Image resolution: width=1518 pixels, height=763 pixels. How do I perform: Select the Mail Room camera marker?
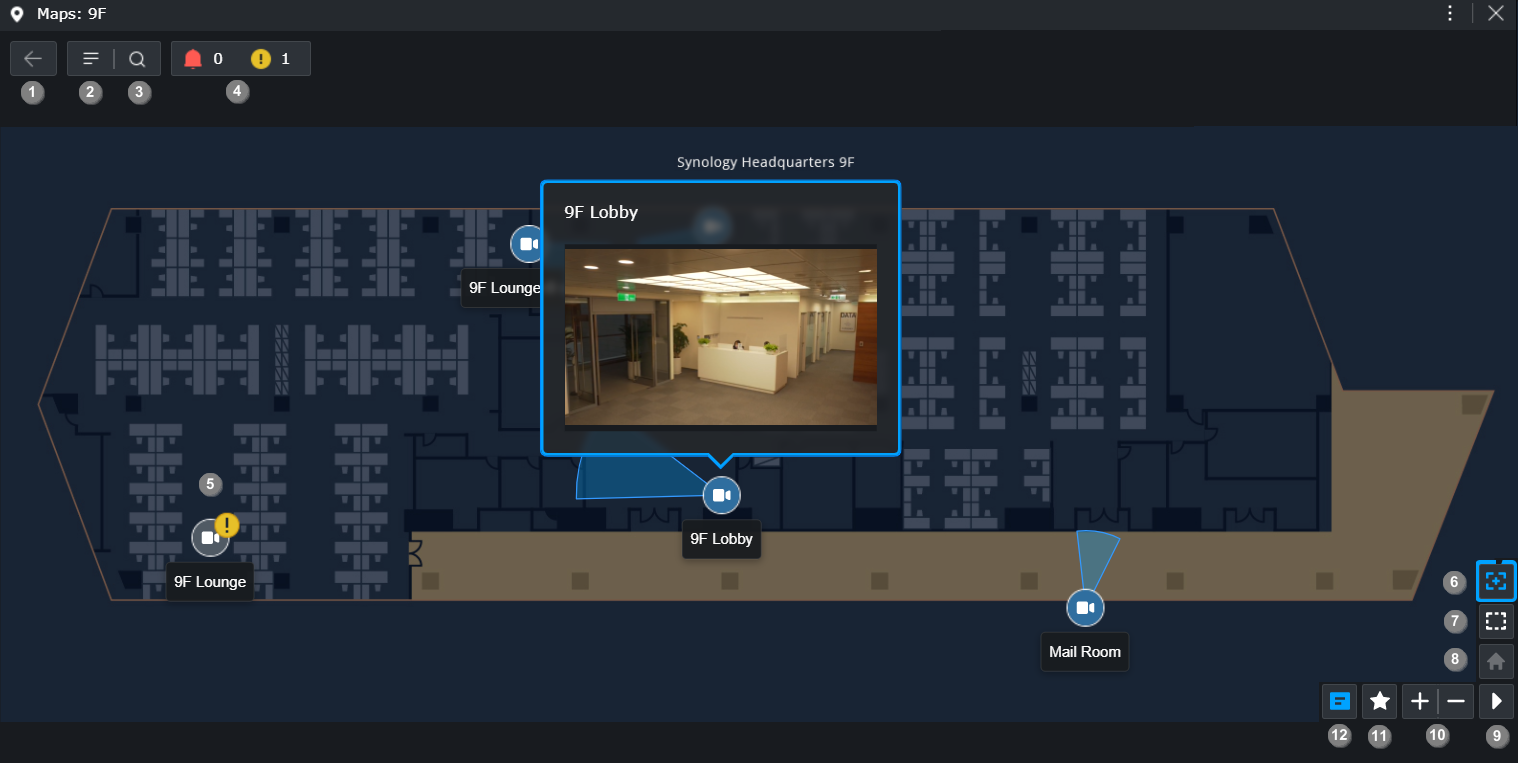[x=1084, y=607]
